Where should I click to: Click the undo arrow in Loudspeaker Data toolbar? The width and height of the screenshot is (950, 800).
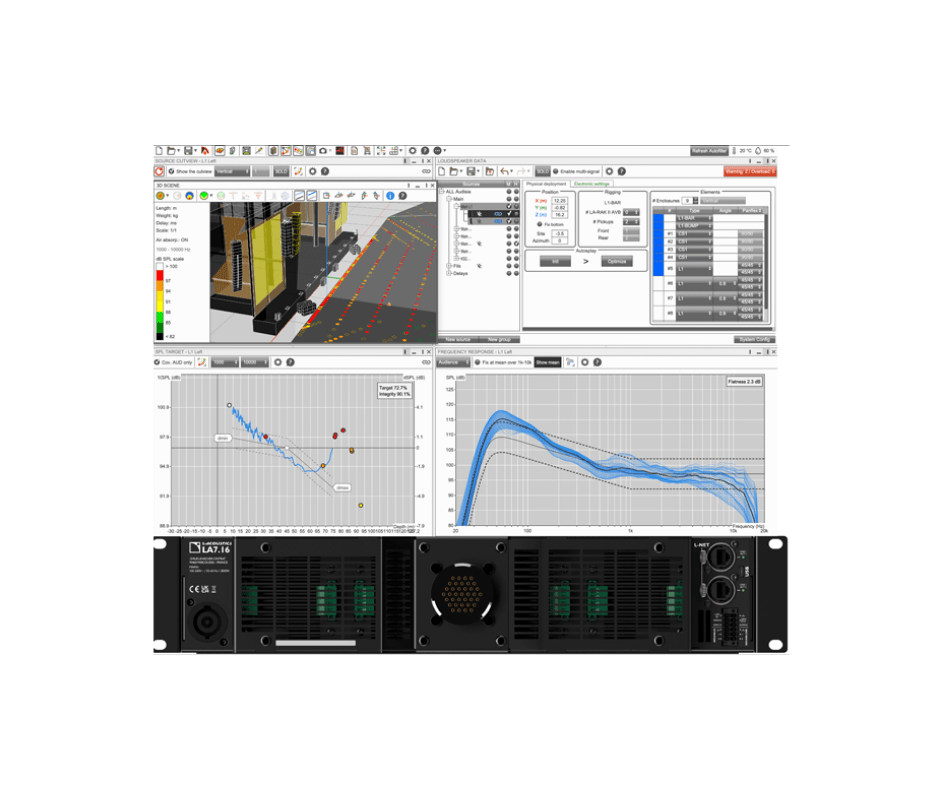click(504, 172)
